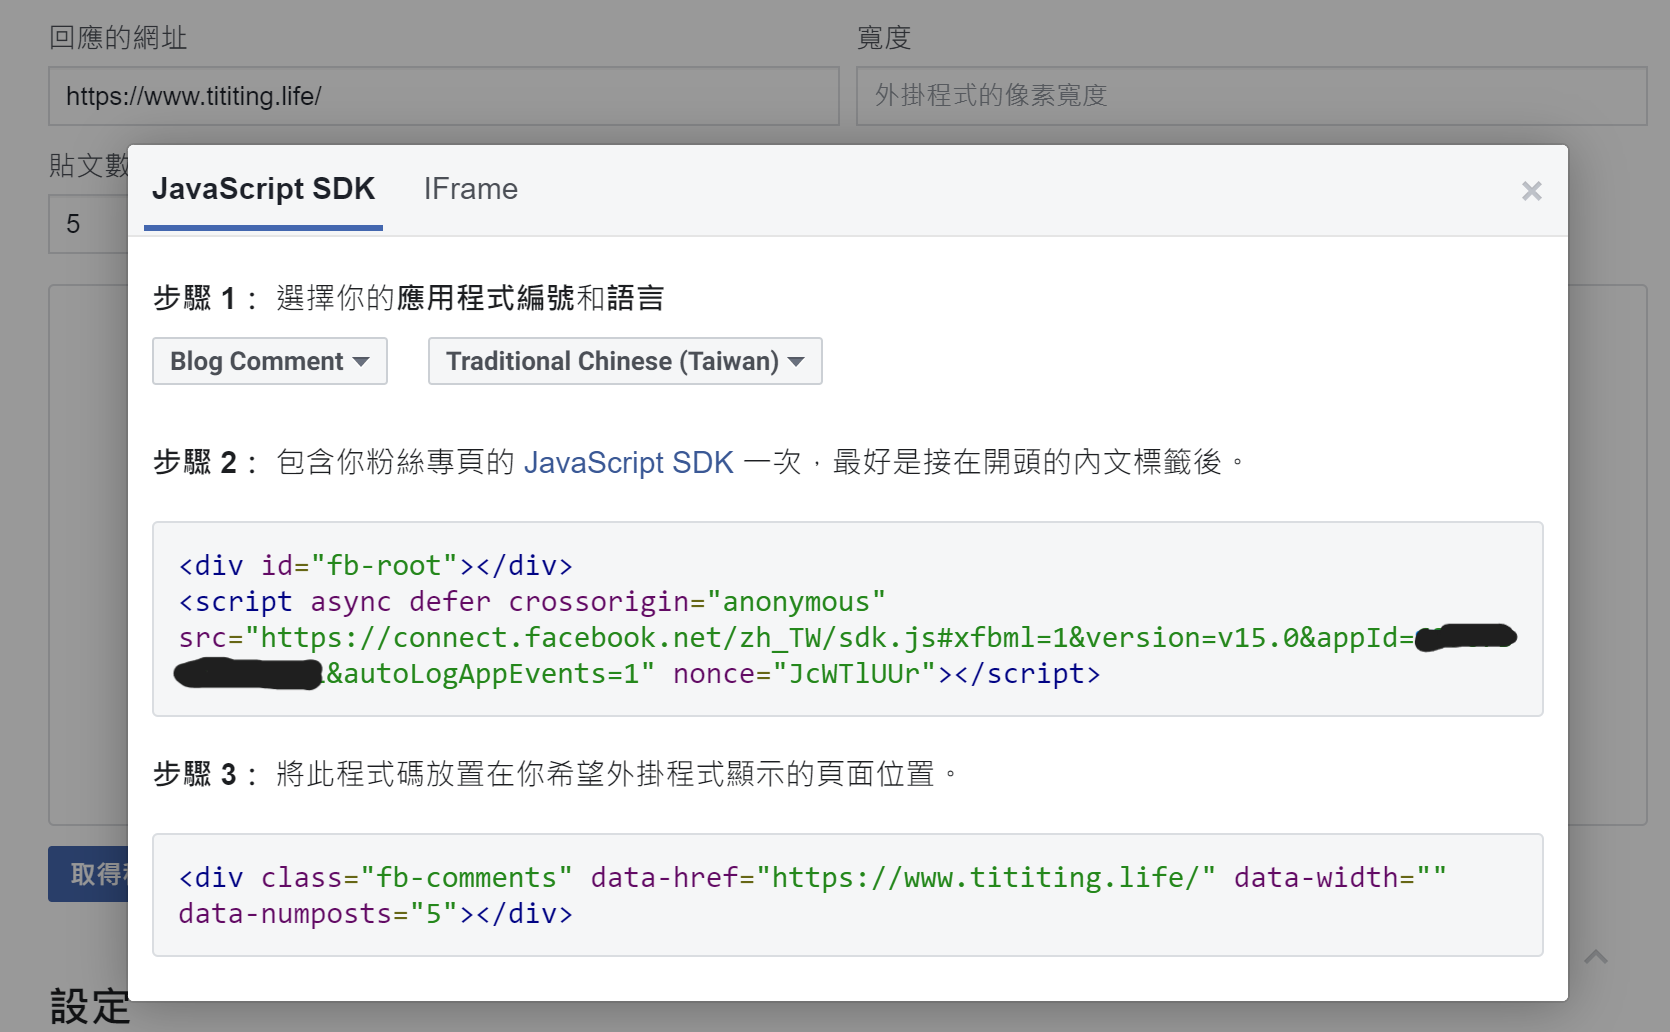The image size is (1670, 1032).
Task: Open the Blog Comment app dropdown
Action: tap(270, 361)
